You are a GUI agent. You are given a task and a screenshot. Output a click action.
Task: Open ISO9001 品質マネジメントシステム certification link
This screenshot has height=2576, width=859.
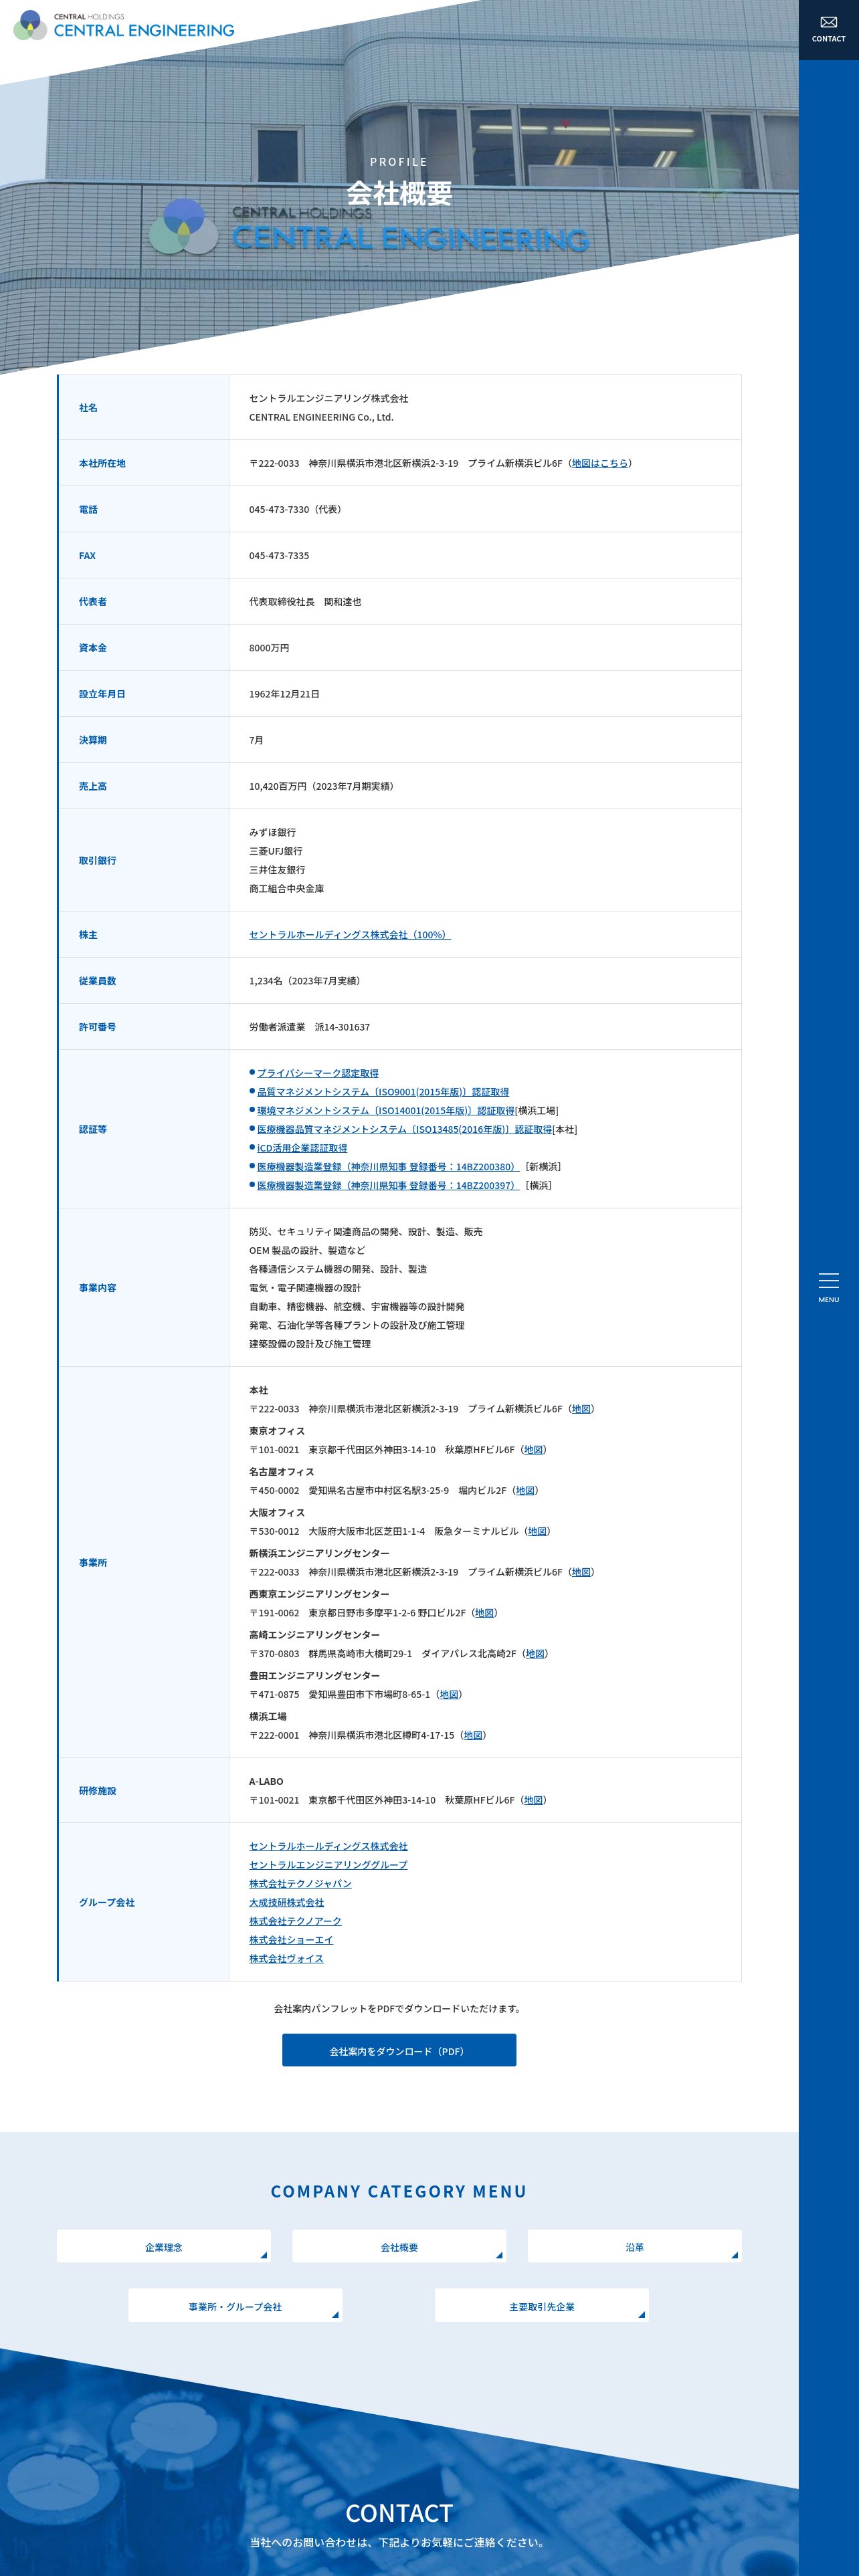coord(383,1092)
